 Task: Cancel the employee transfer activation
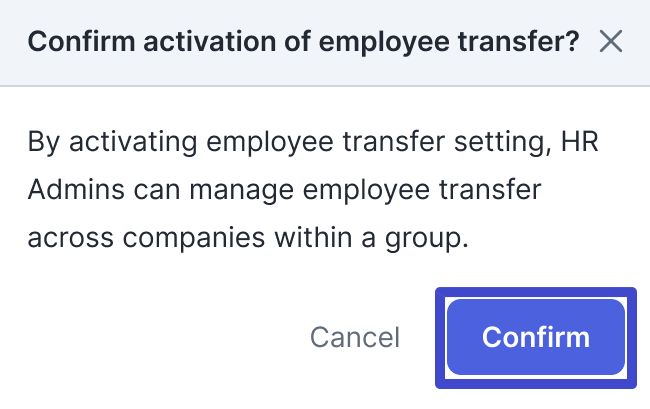point(355,337)
